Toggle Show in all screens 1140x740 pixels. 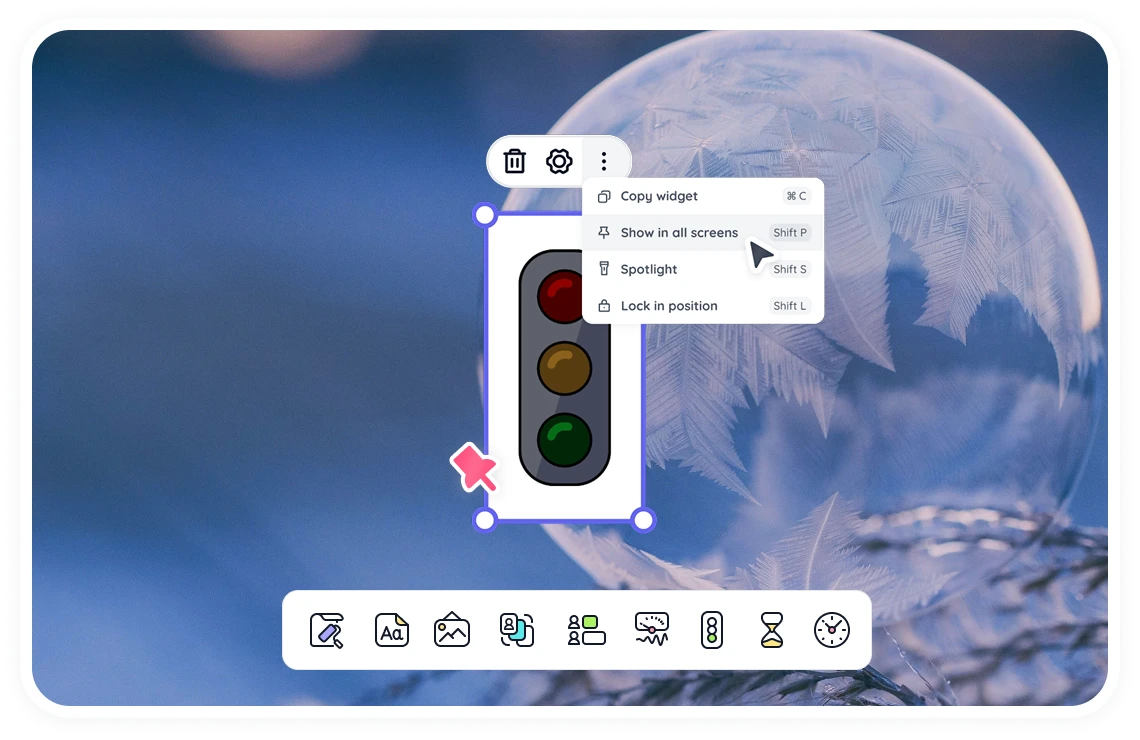point(680,232)
